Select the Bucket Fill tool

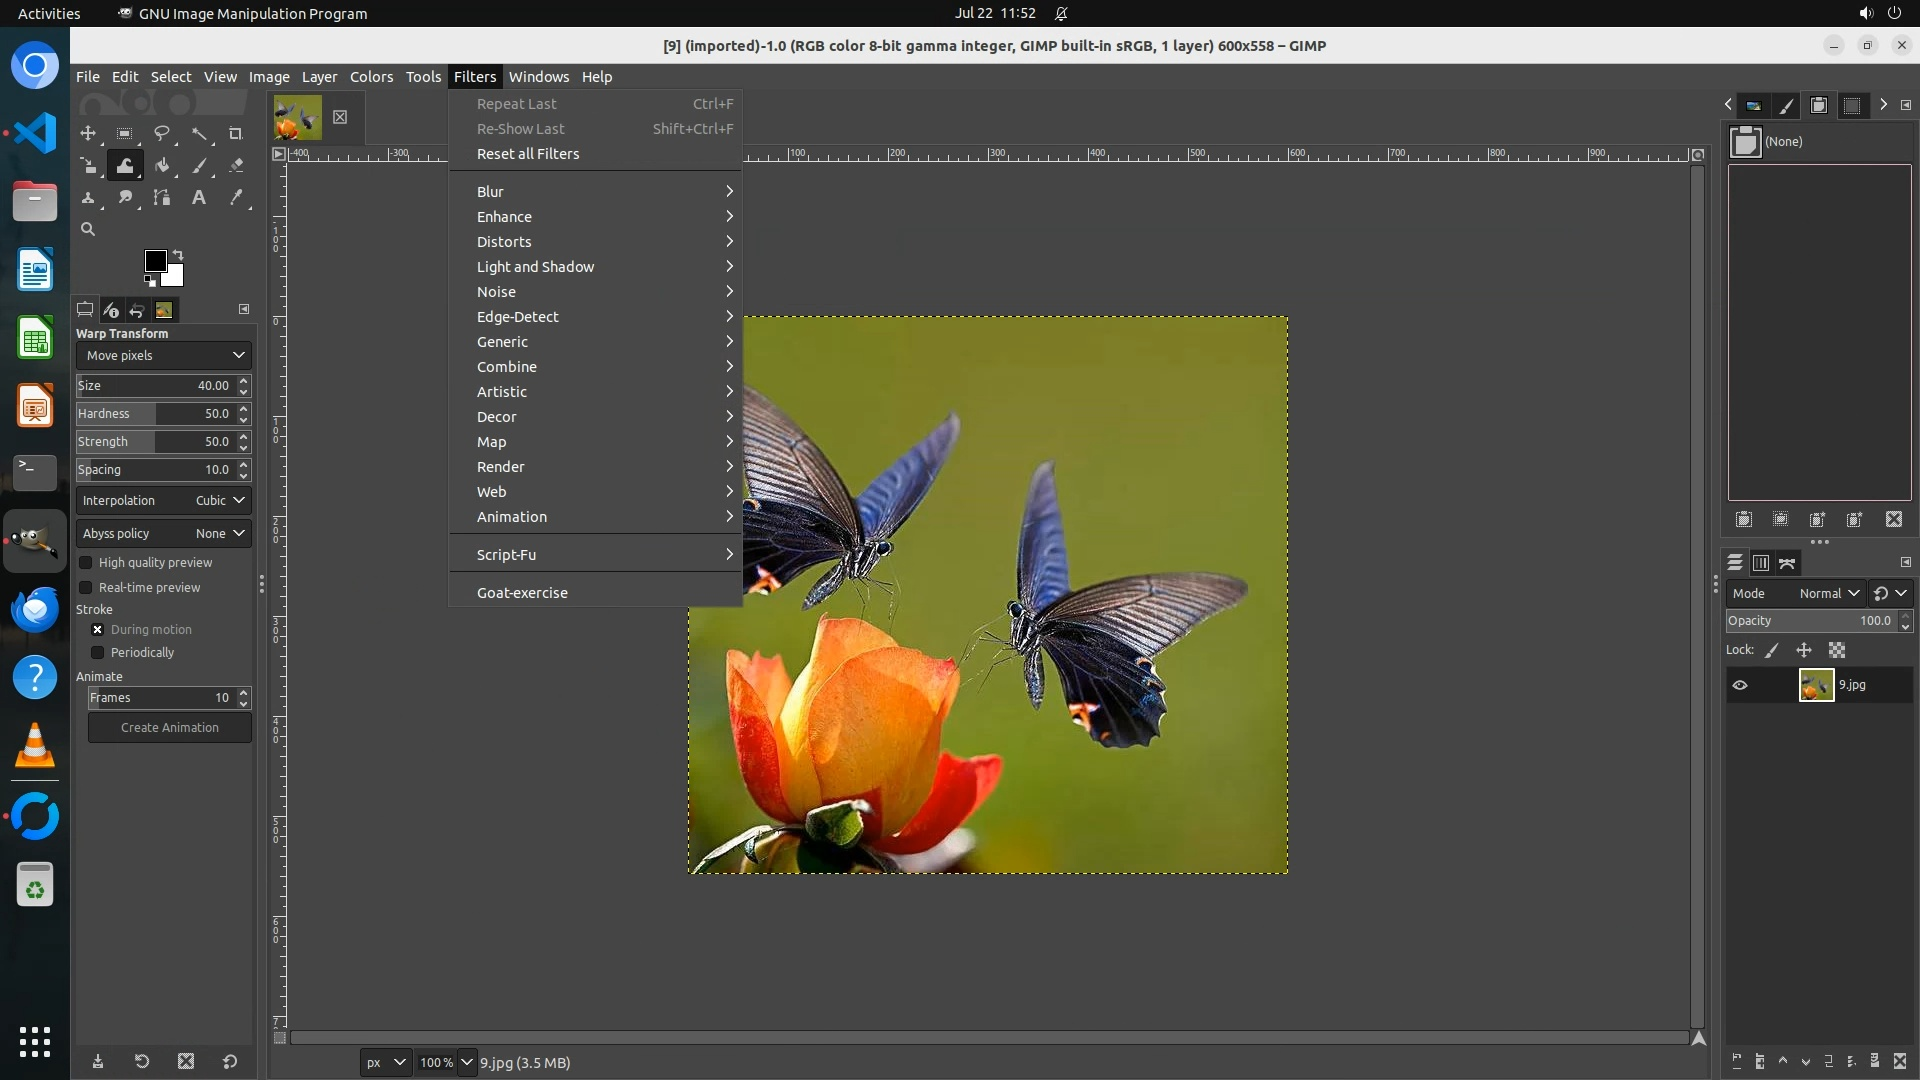[x=162, y=166]
